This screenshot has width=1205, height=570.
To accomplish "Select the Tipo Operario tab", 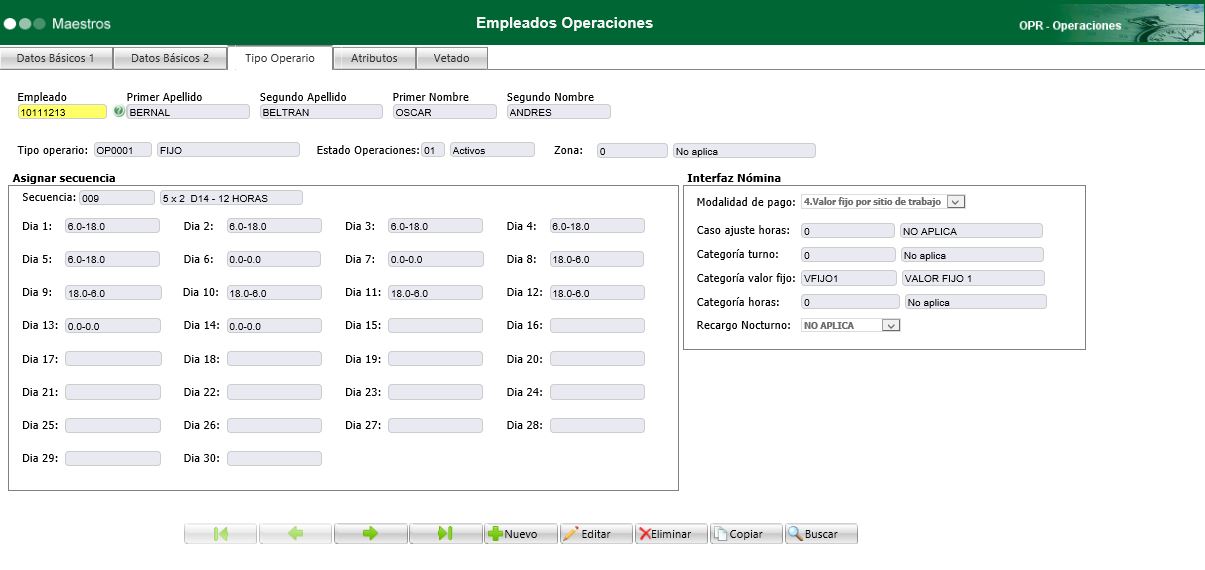I will (280, 58).
